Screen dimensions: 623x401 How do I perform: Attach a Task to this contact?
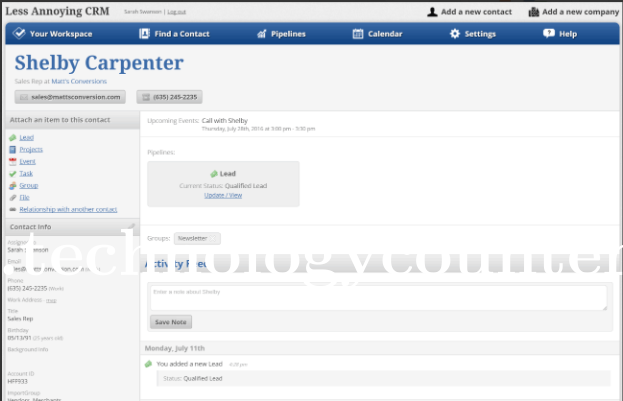point(26,173)
